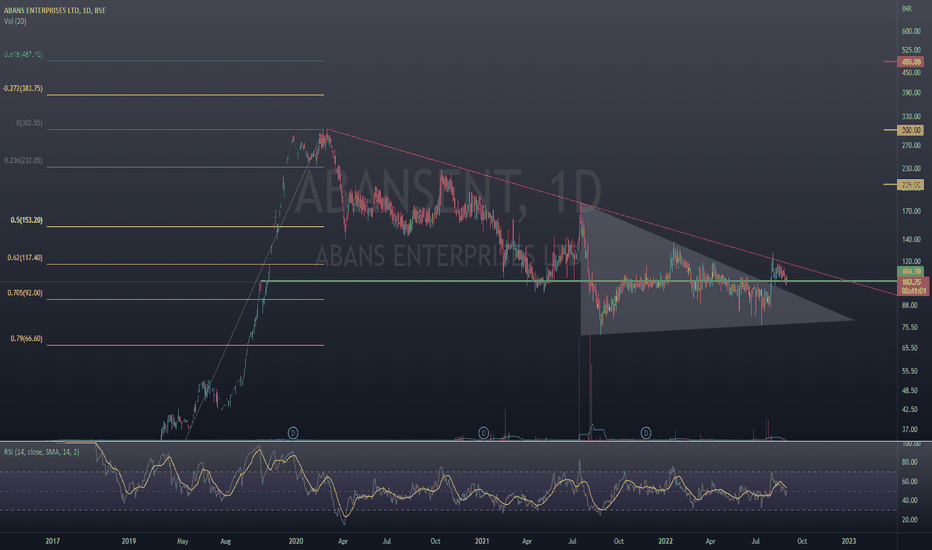This screenshot has width=932, height=550.
Task: Click the red 485.00 price tag
Action: tap(911, 62)
